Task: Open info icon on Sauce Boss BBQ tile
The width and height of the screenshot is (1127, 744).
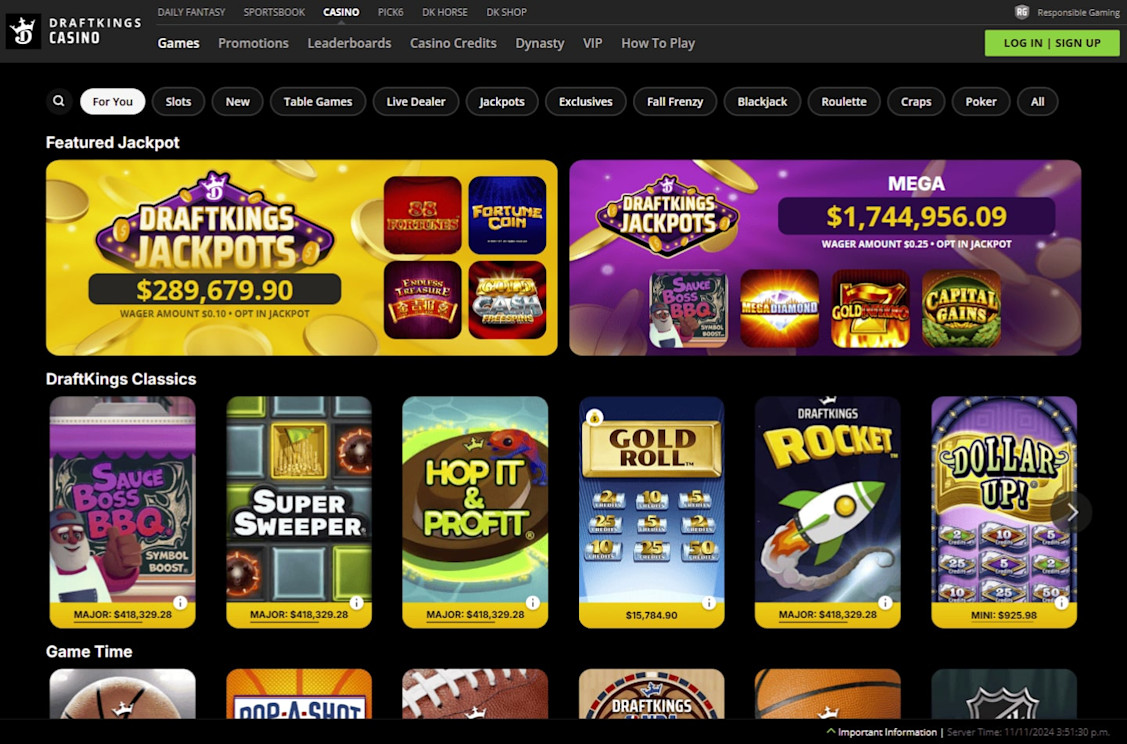Action: click(x=180, y=602)
